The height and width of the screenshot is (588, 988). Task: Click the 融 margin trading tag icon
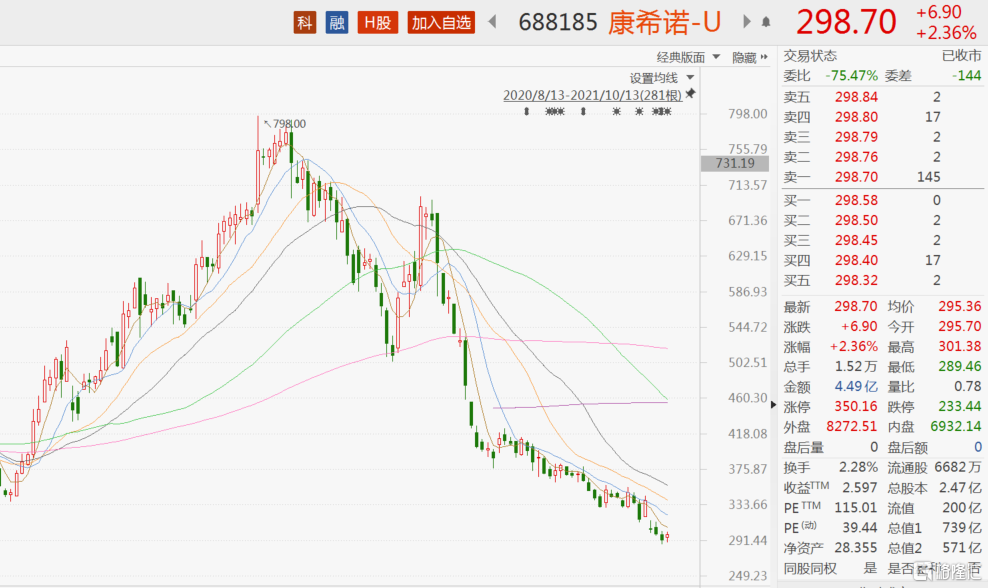(337, 22)
